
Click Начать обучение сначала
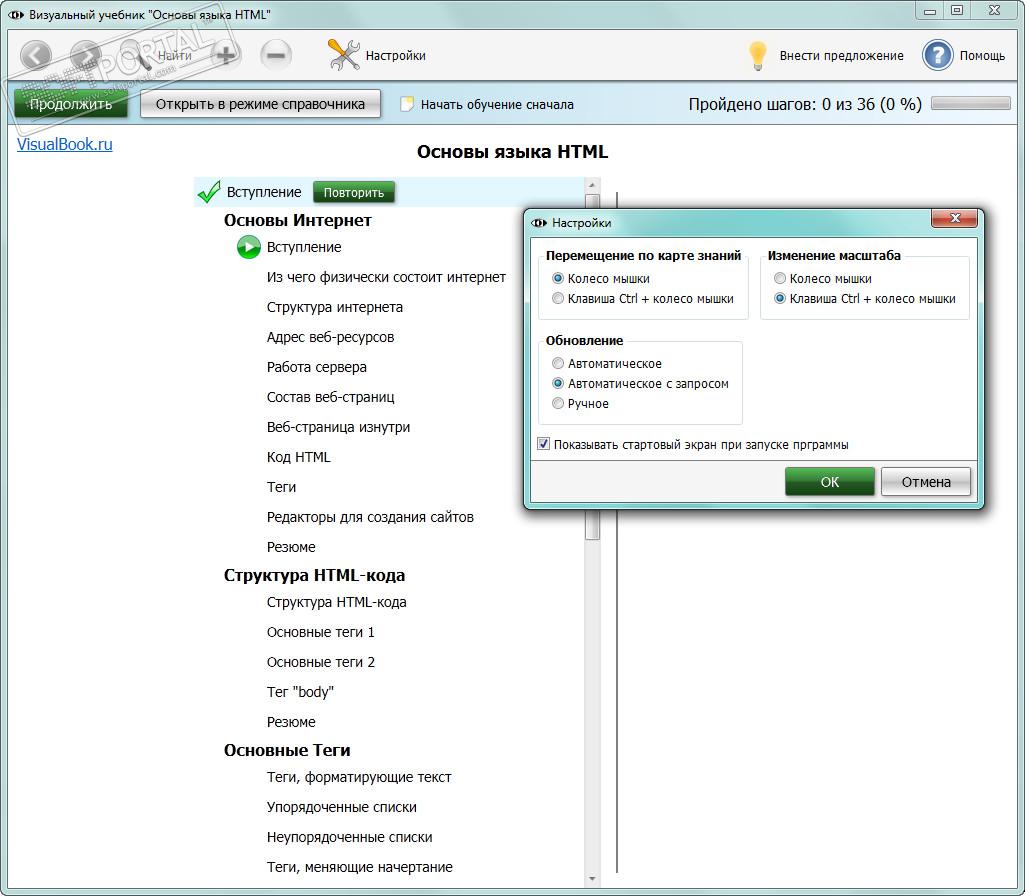[497, 105]
